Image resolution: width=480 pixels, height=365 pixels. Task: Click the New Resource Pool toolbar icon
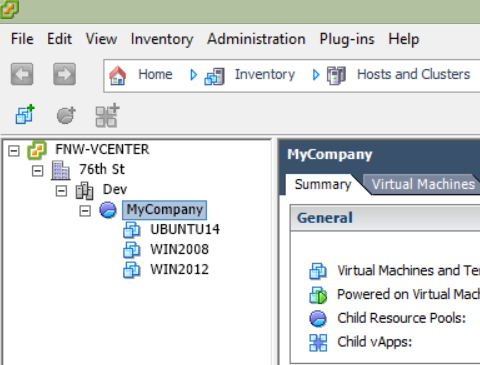[66, 115]
